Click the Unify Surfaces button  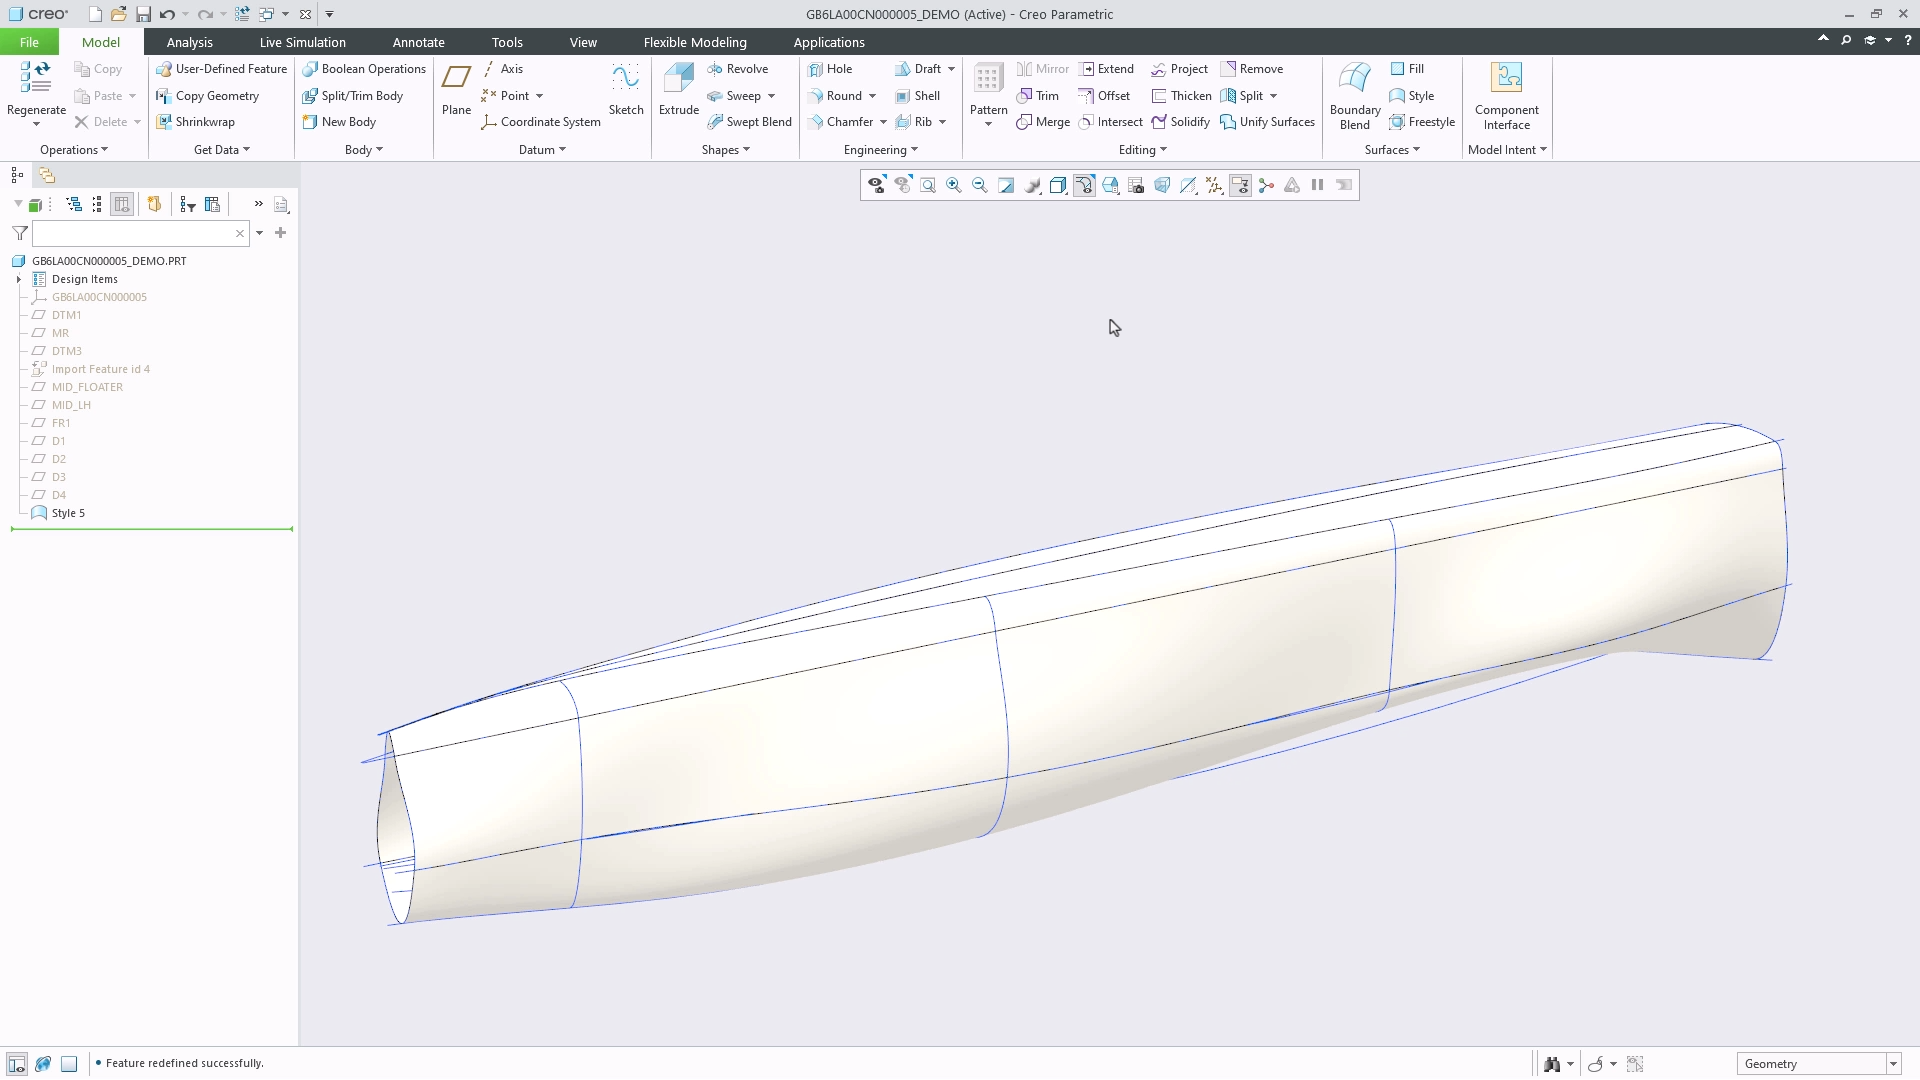(1267, 122)
